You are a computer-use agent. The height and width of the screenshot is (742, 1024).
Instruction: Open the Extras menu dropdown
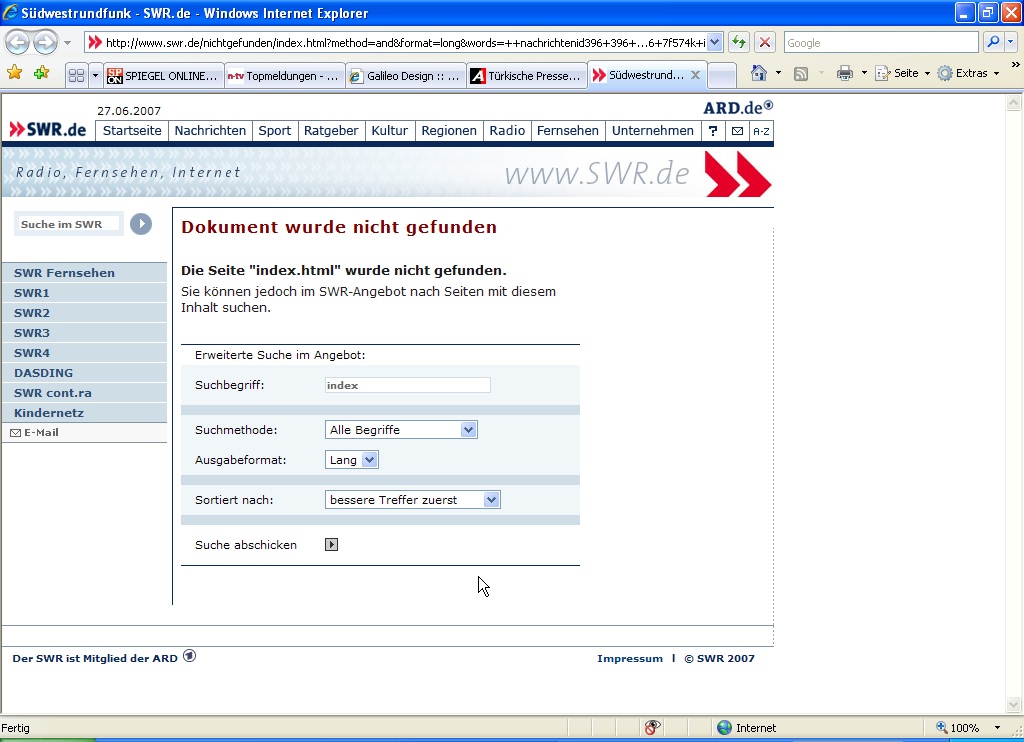click(969, 73)
